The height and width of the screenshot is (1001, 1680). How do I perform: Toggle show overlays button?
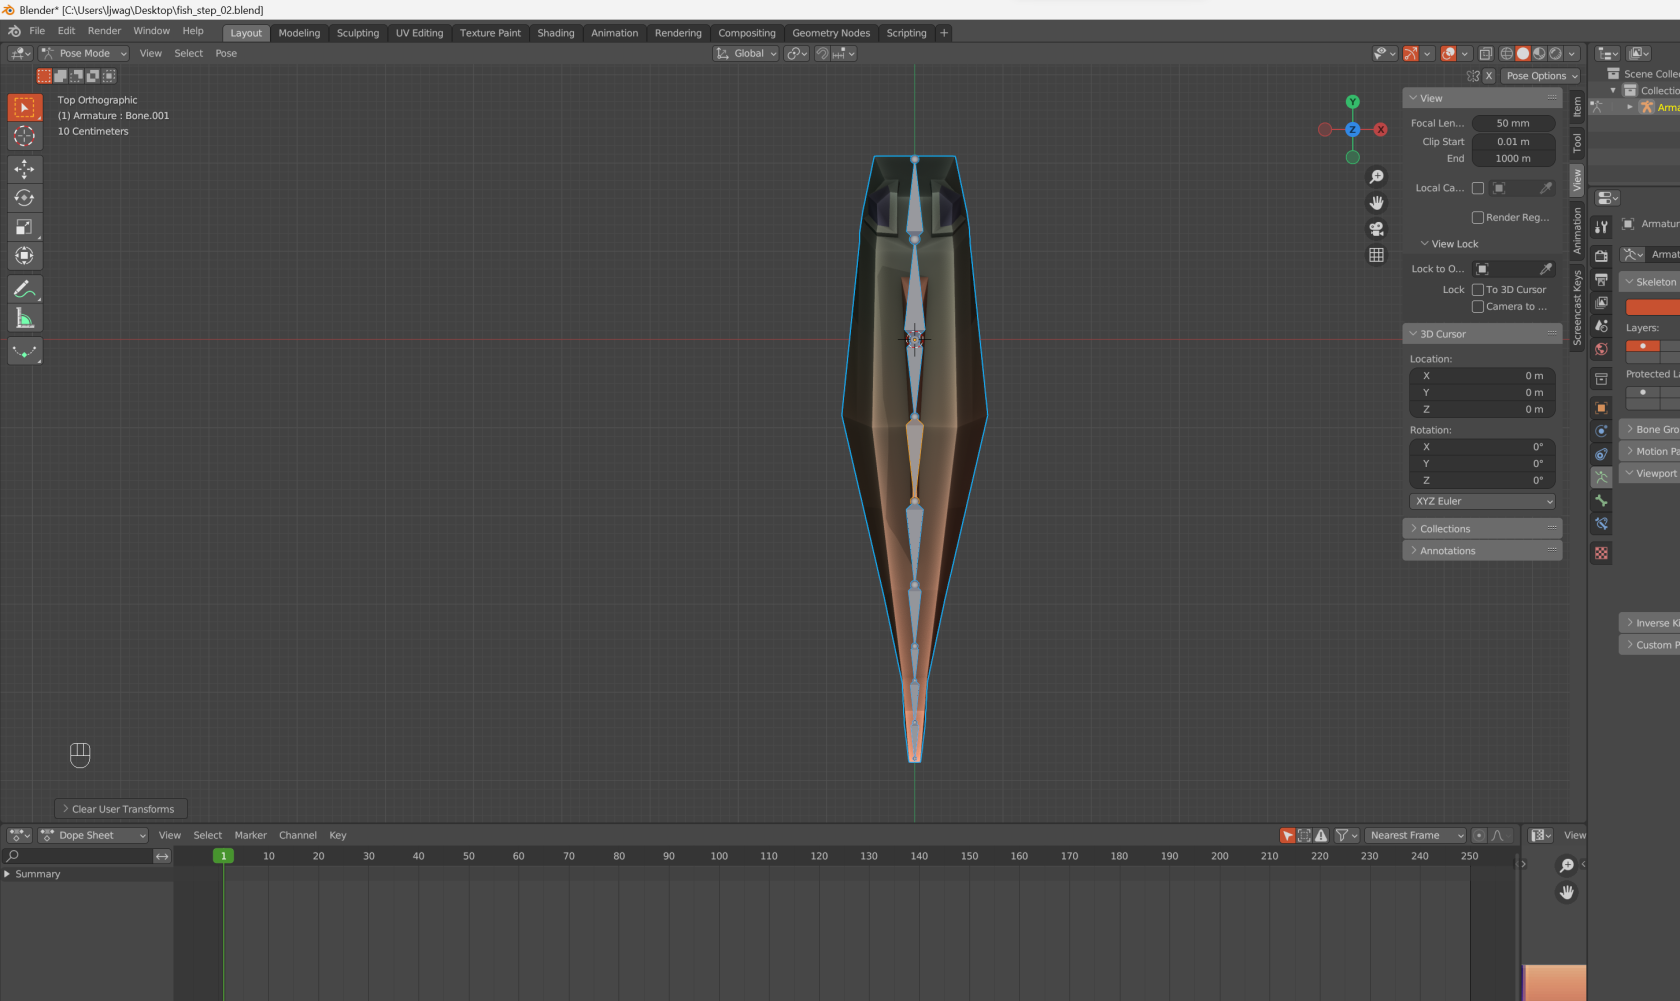coord(1448,54)
